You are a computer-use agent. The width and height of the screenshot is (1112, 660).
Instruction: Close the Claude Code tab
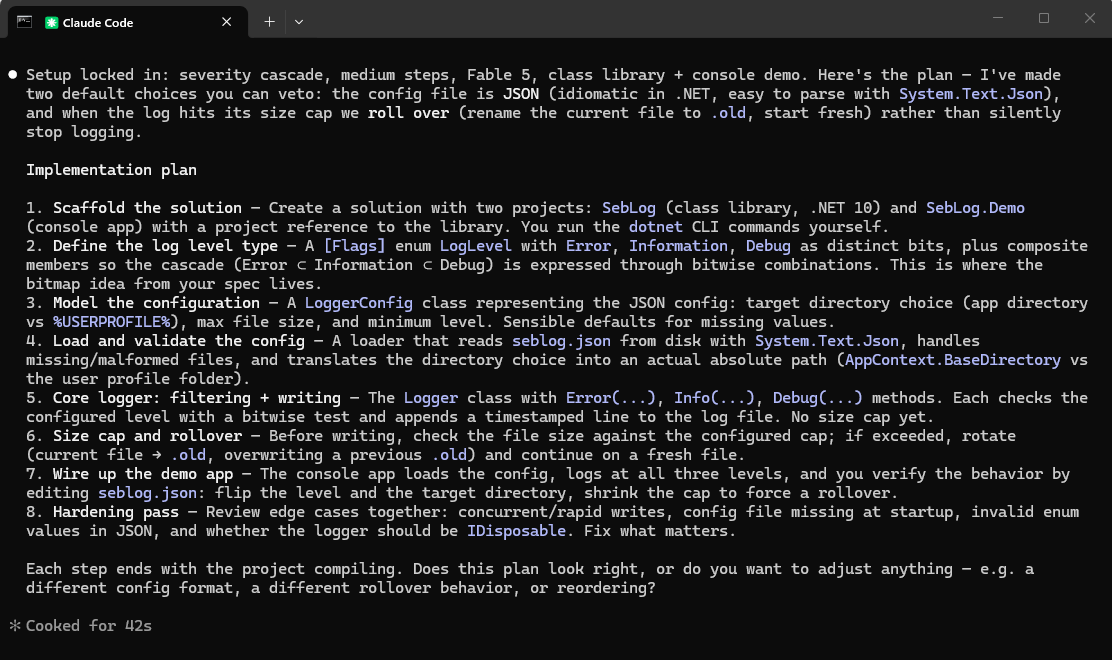click(x=226, y=22)
